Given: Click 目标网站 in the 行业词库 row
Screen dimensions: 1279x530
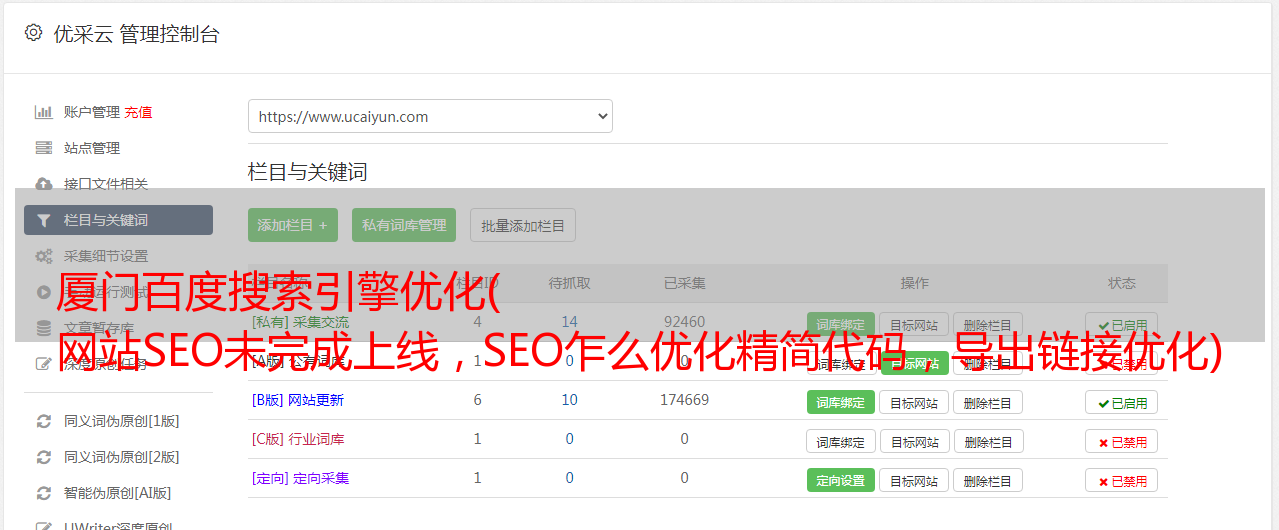Looking at the screenshot, I should pos(914,441).
